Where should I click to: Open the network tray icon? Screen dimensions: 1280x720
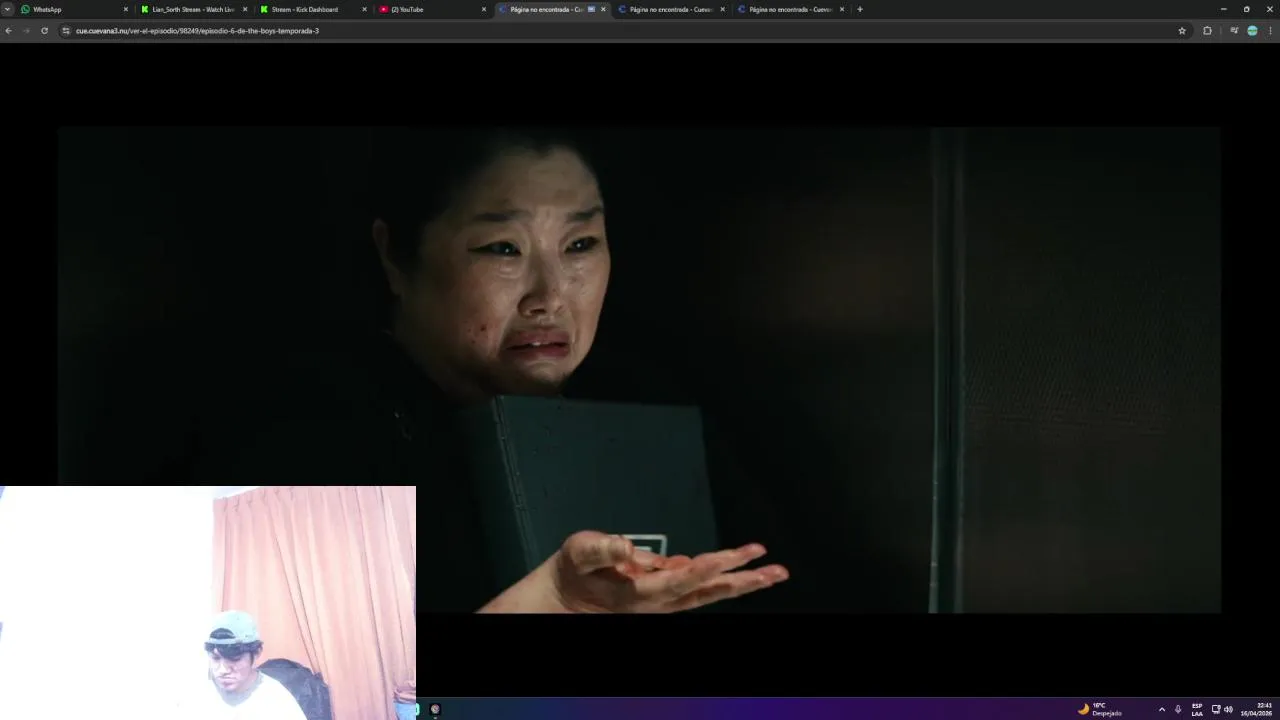[1216, 709]
